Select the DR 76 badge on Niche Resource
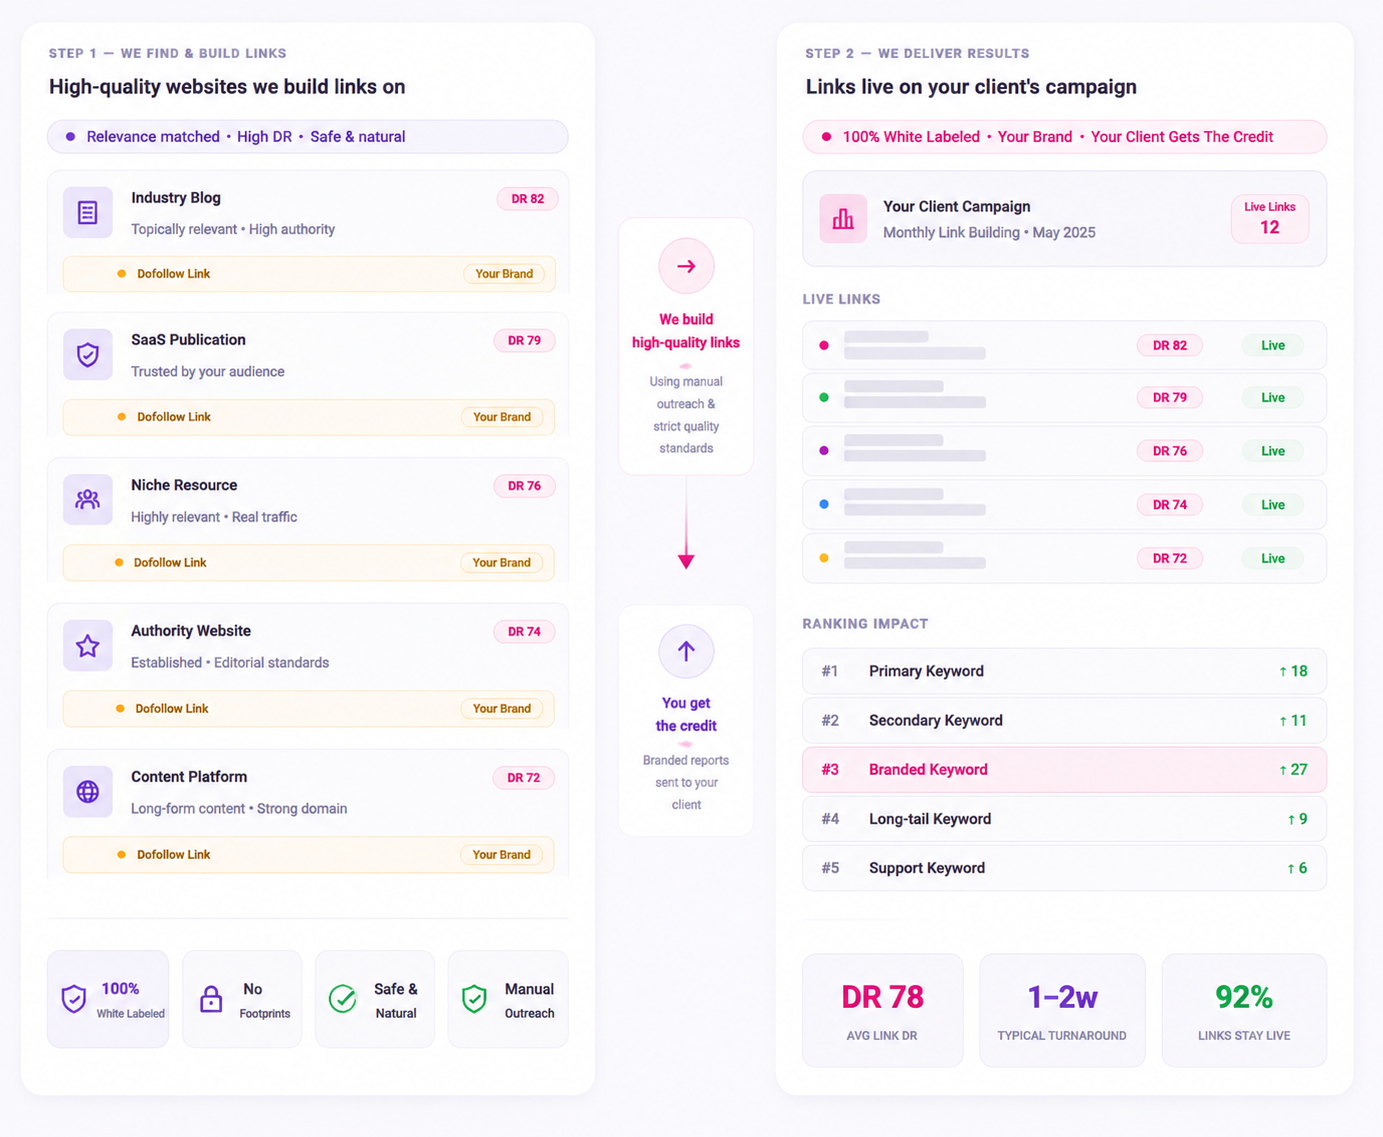 tap(524, 486)
